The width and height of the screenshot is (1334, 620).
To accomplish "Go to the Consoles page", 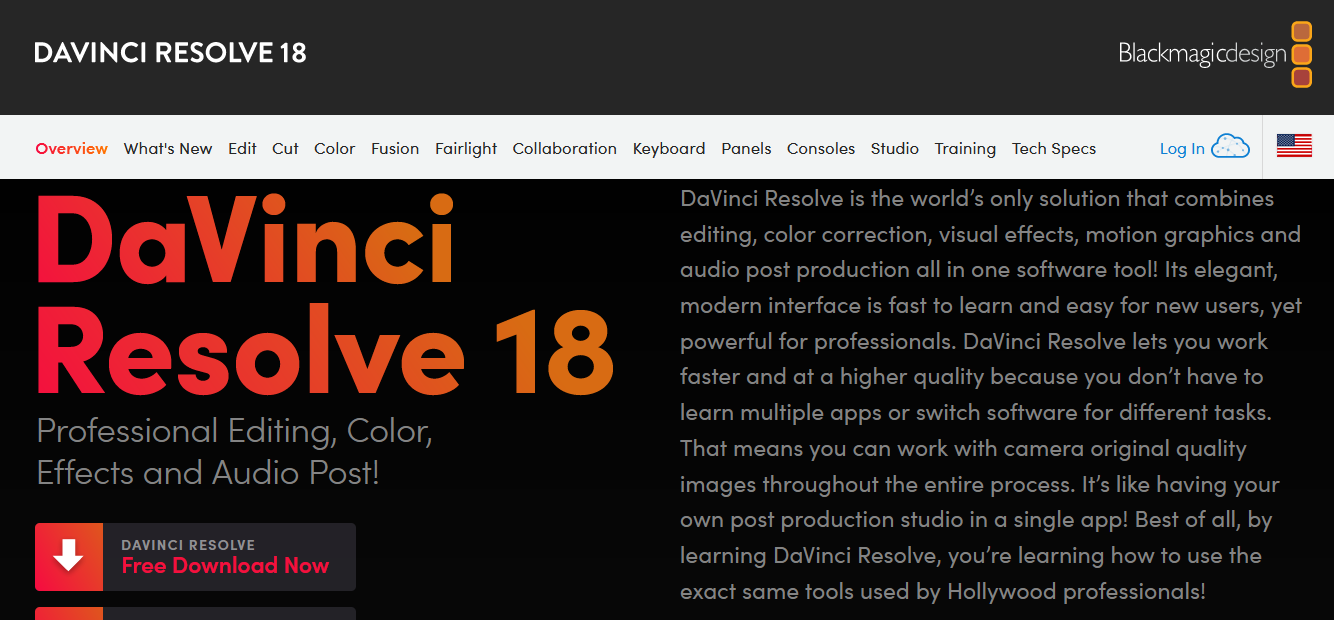I will tap(821, 148).
